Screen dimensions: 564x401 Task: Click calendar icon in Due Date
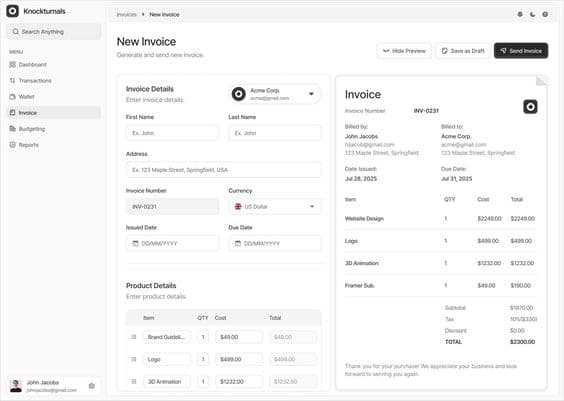tap(238, 243)
